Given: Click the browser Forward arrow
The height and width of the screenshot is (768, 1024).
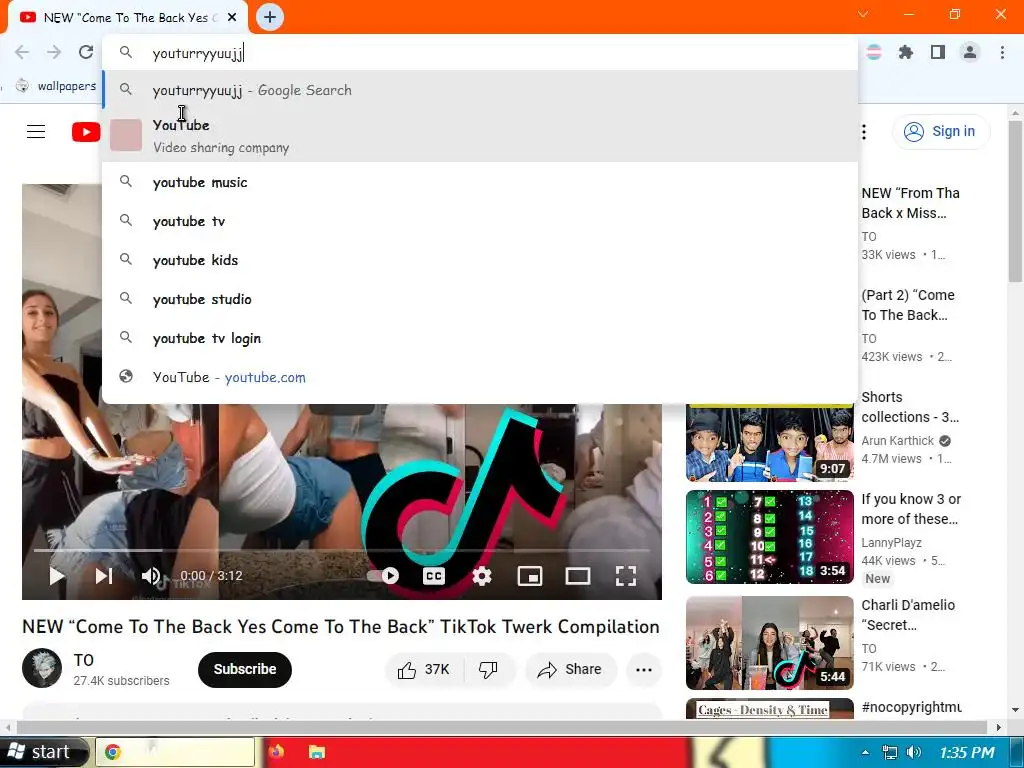Looking at the screenshot, I should [54, 52].
